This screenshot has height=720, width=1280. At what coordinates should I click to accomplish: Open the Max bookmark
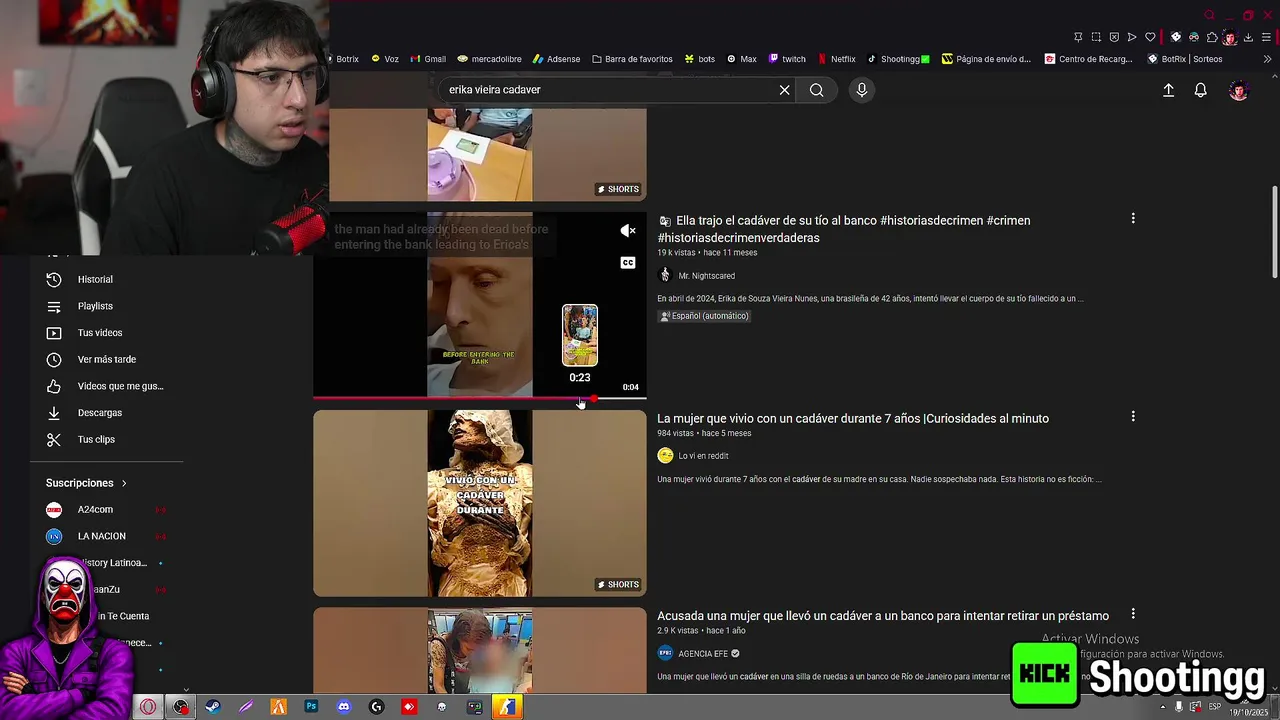pyautogui.click(x=741, y=59)
